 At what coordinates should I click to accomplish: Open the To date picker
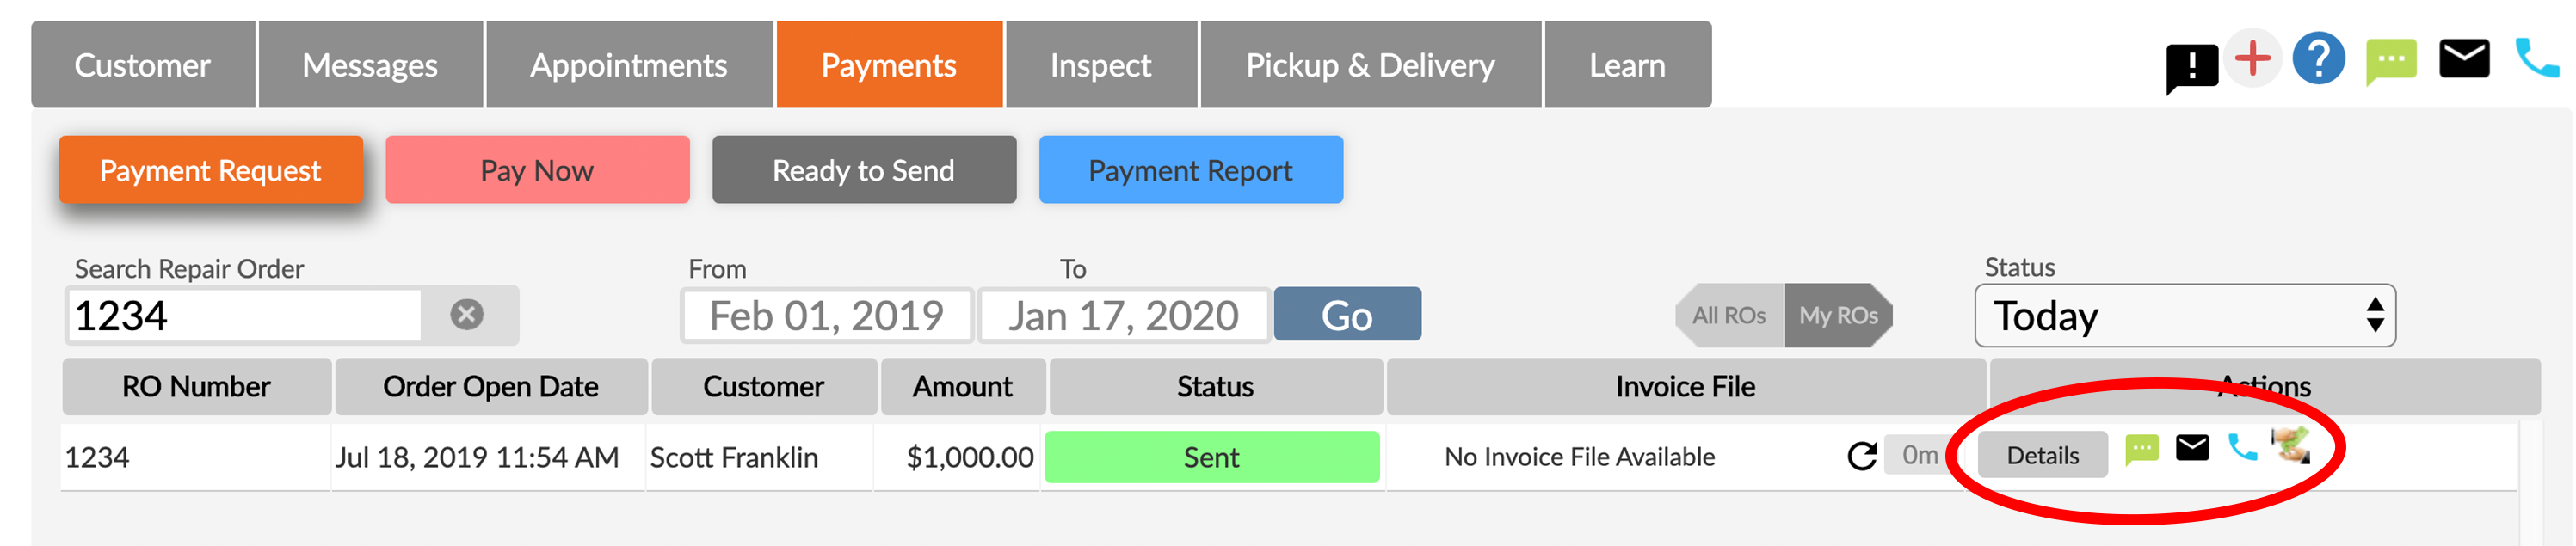tap(1123, 316)
